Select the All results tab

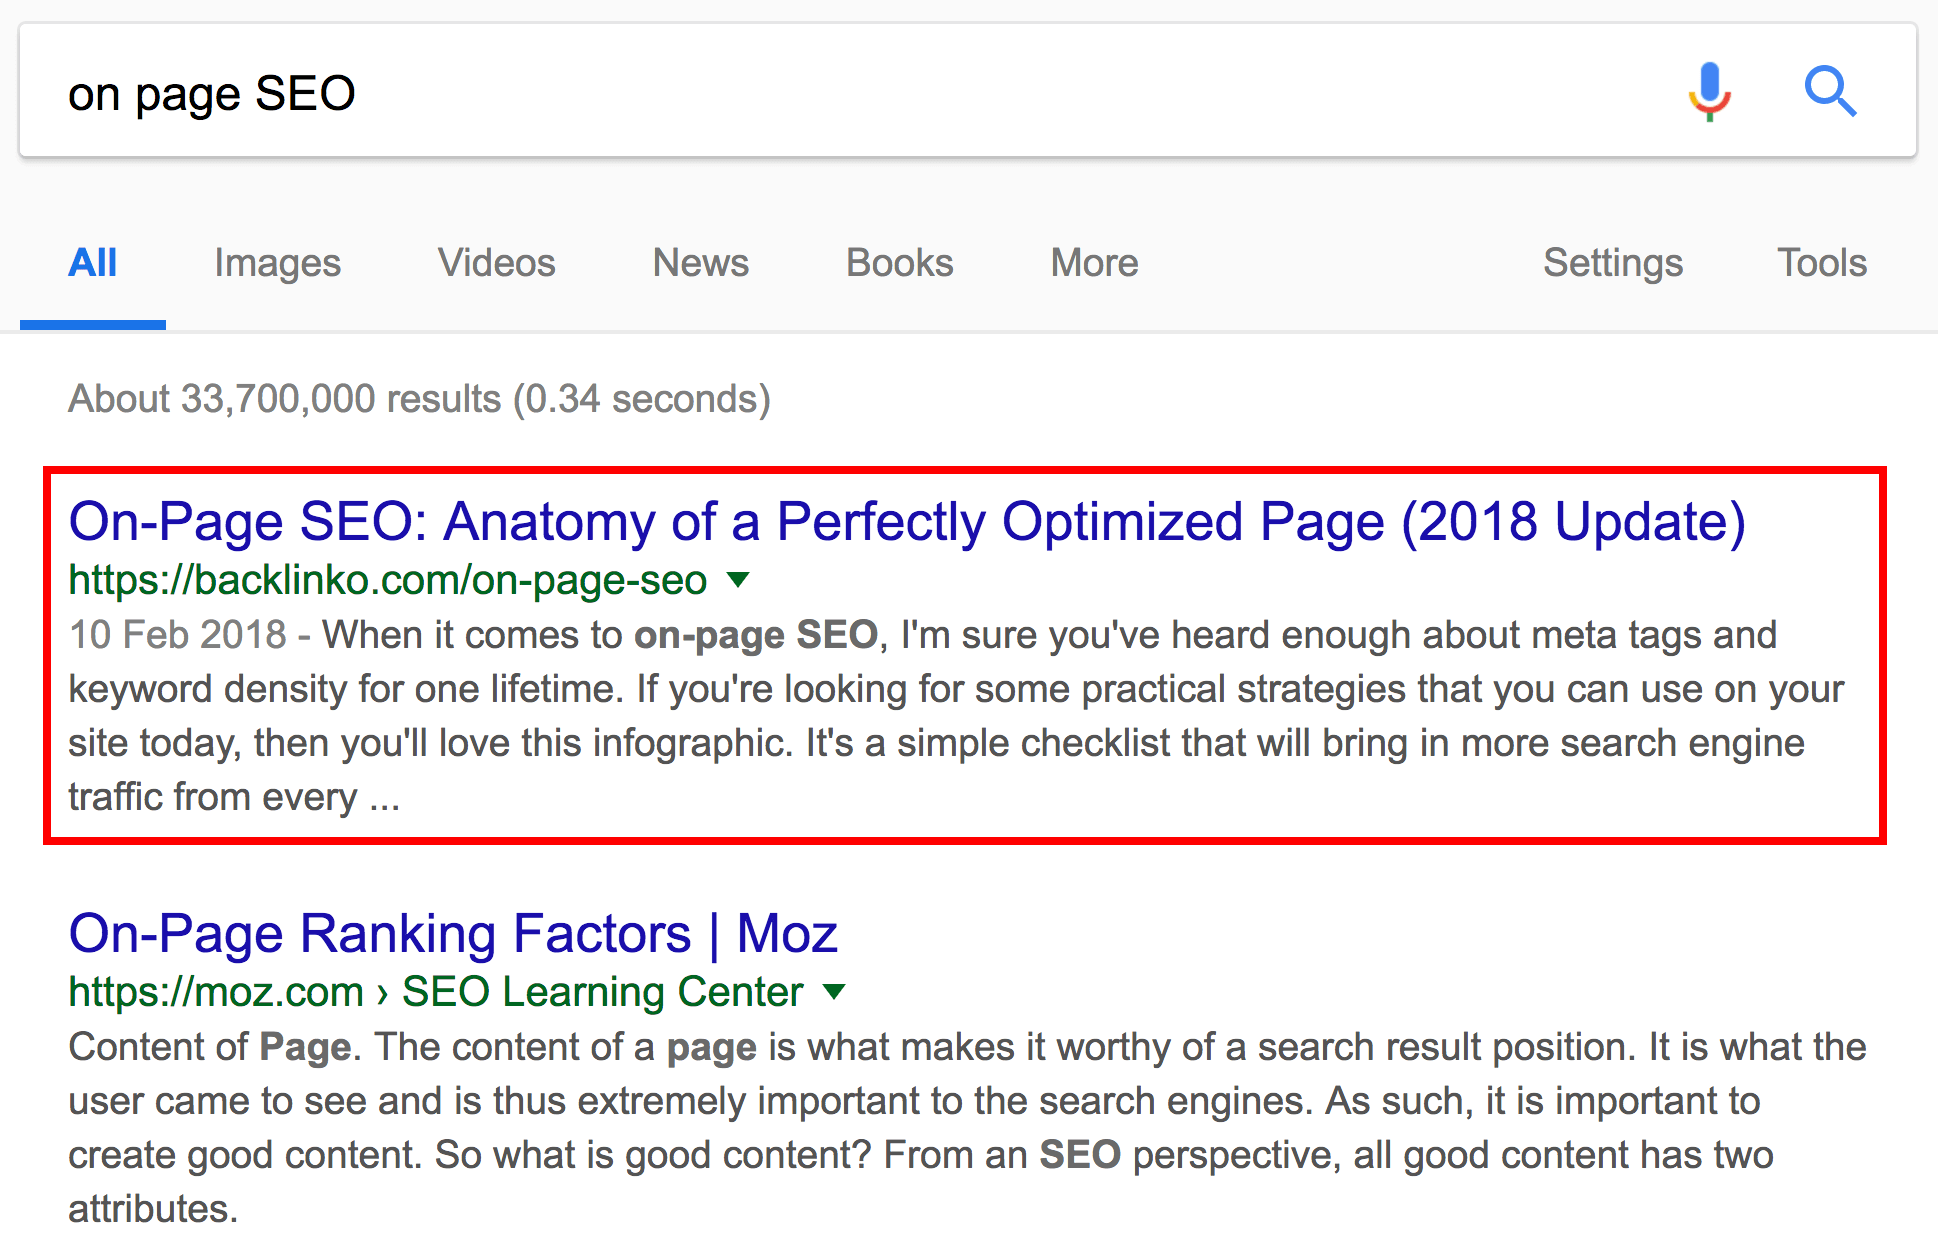click(93, 263)
